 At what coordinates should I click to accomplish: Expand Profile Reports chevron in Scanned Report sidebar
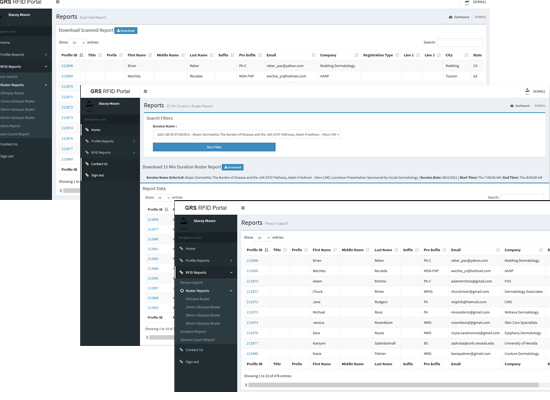(x=46, y=55)
